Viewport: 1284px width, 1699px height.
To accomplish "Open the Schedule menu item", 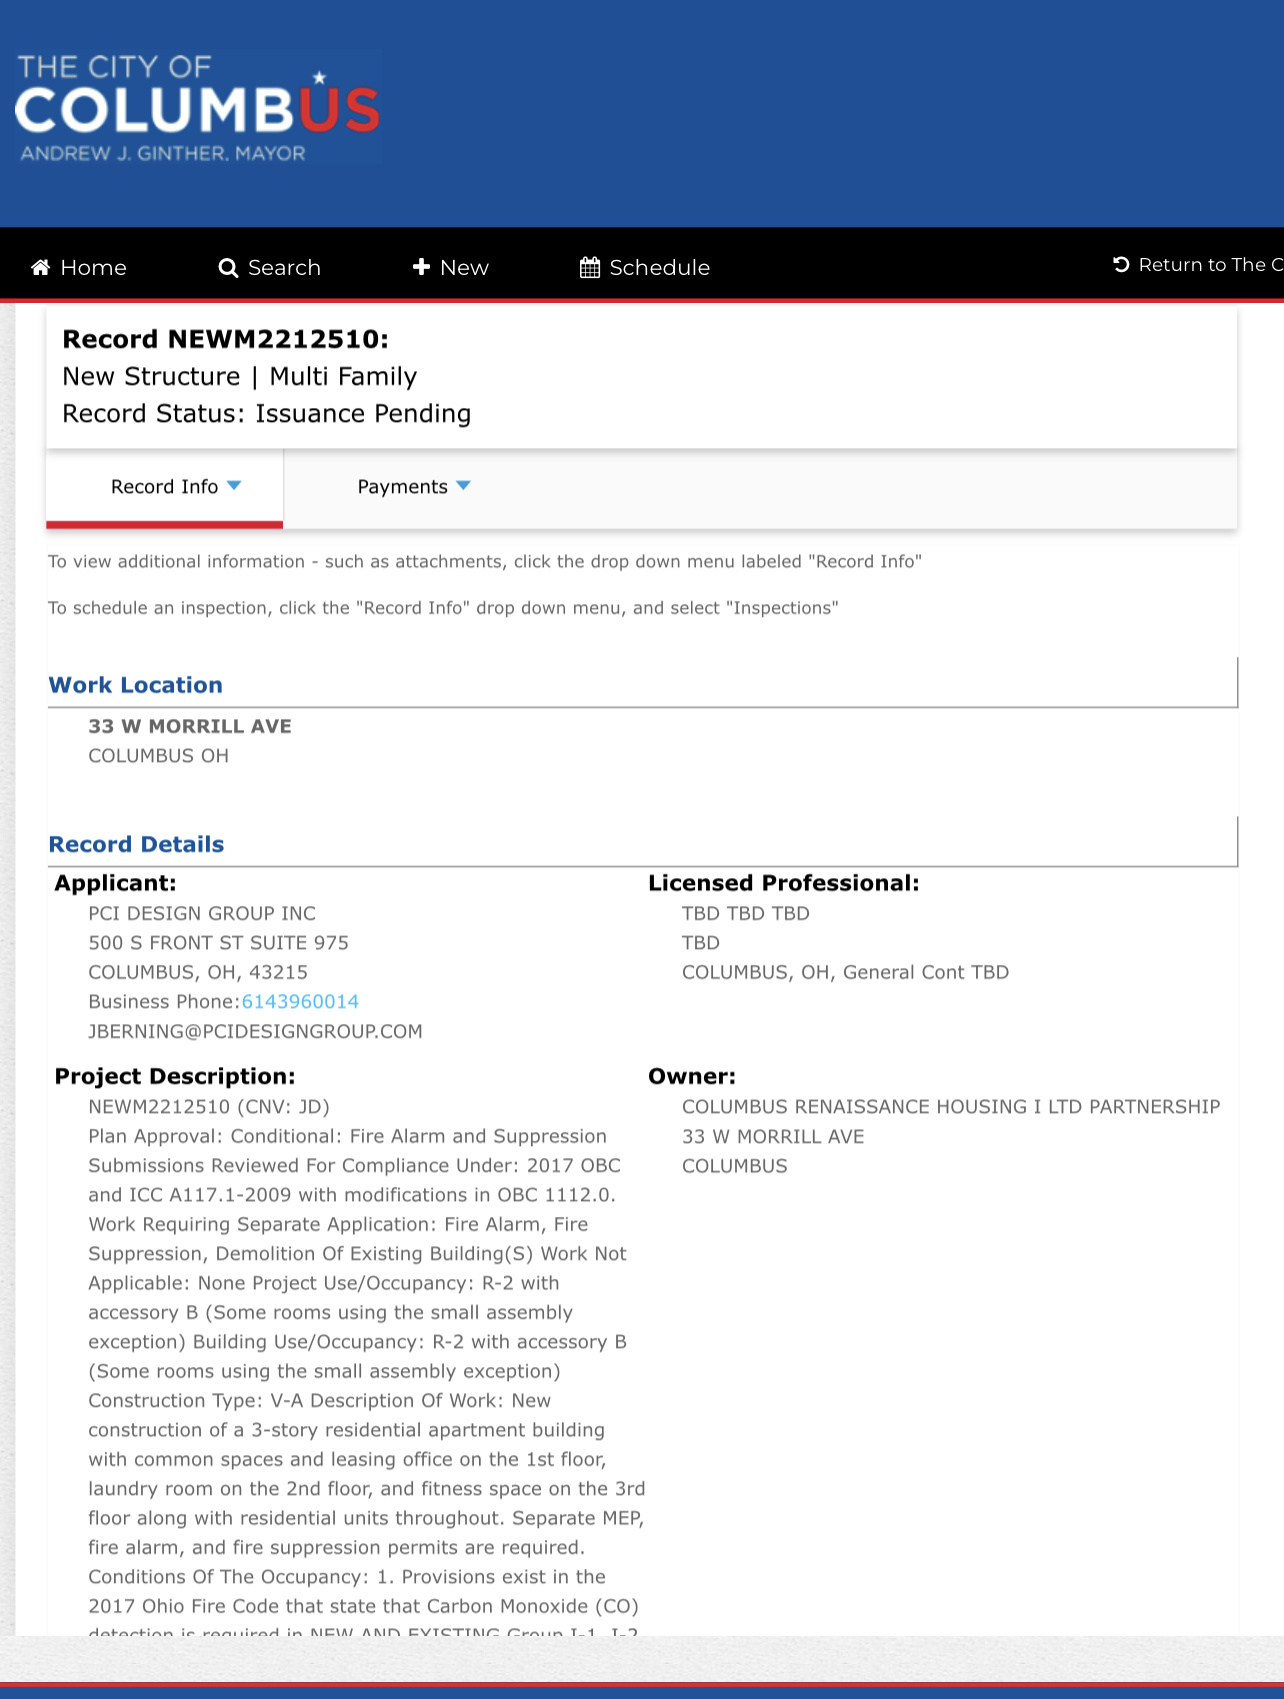I will [x=645, y=267].
